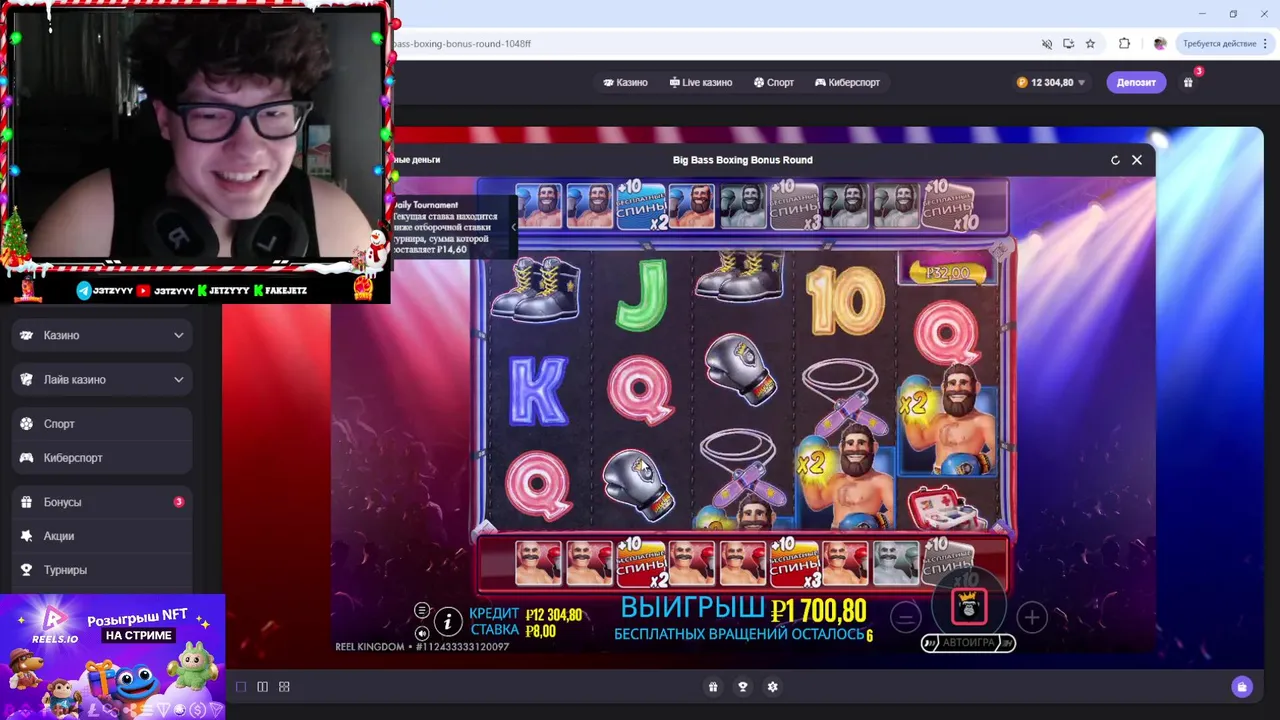Open the gift icon with badge 3

(1188, 82)
